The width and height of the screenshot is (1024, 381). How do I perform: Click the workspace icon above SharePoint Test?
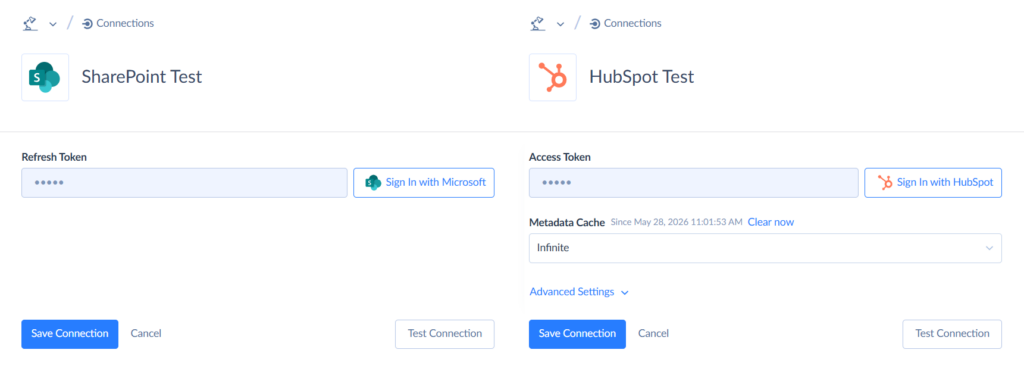click(30, 24)
